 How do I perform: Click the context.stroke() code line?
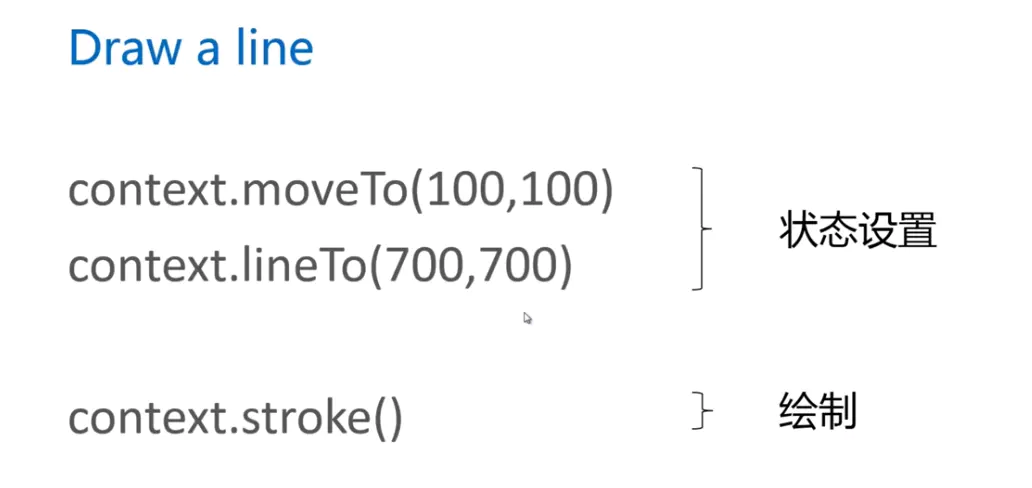pyautogui.click(x=235, y=418)
